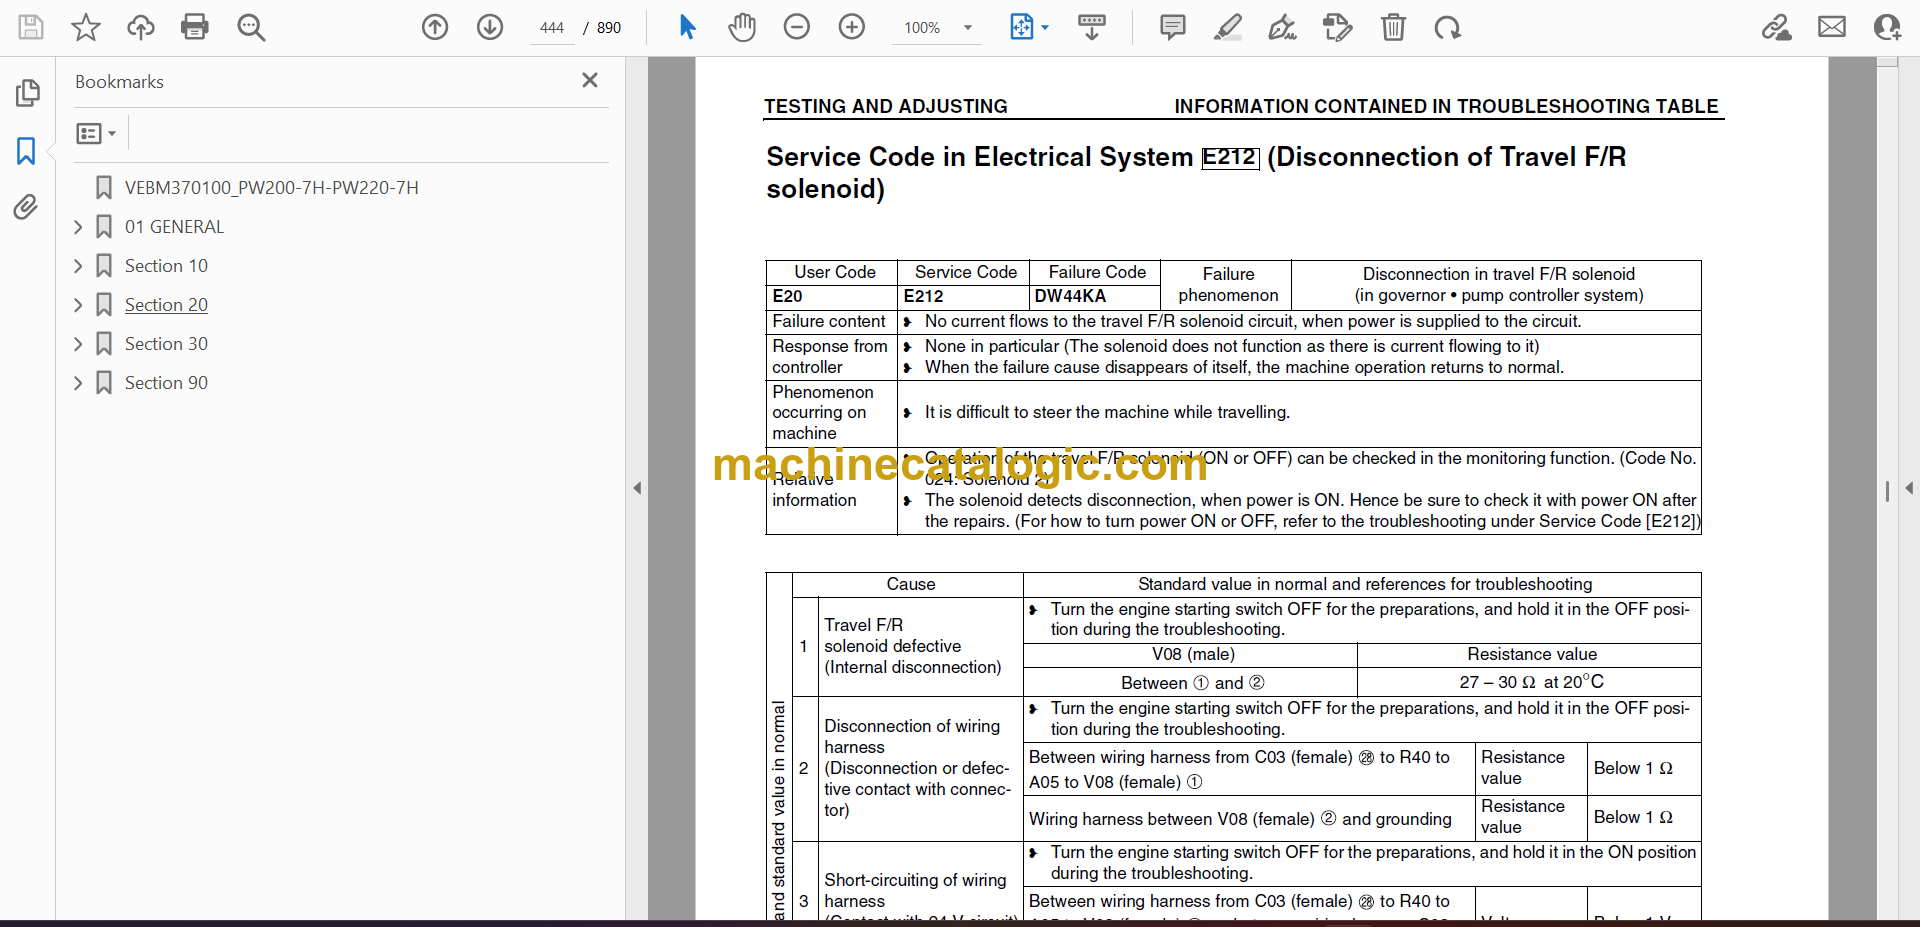The height and width of the screenshot is (927, 1920).
Task: Collapse the left navigation pane arrow
Action: [x=637, y=488]
